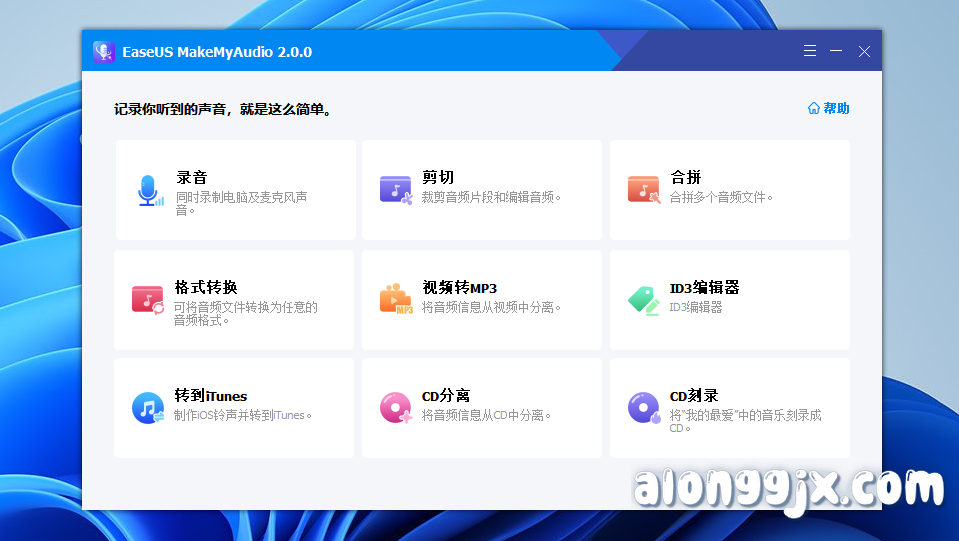Click description 同时录制电脑及麦克风声音
The height and width of the screenshot is (541, 959).
tap(242, 204)
